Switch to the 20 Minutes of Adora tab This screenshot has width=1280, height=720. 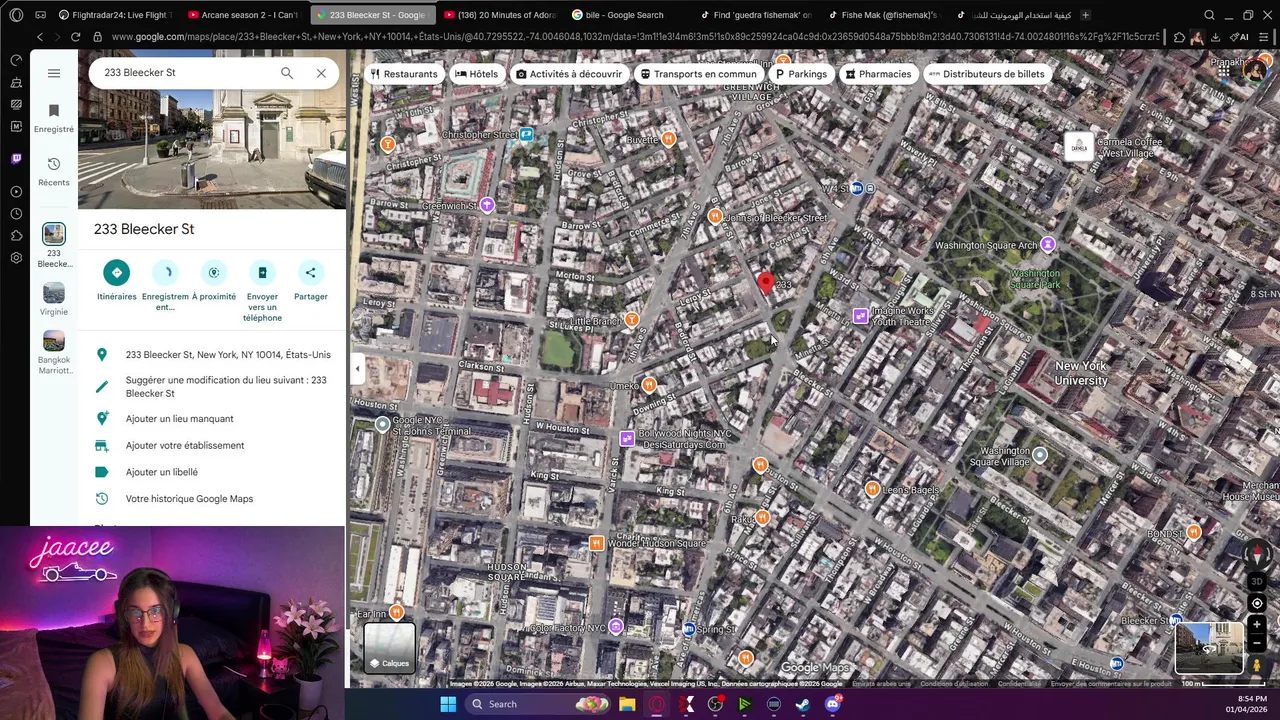click(500, 15)
